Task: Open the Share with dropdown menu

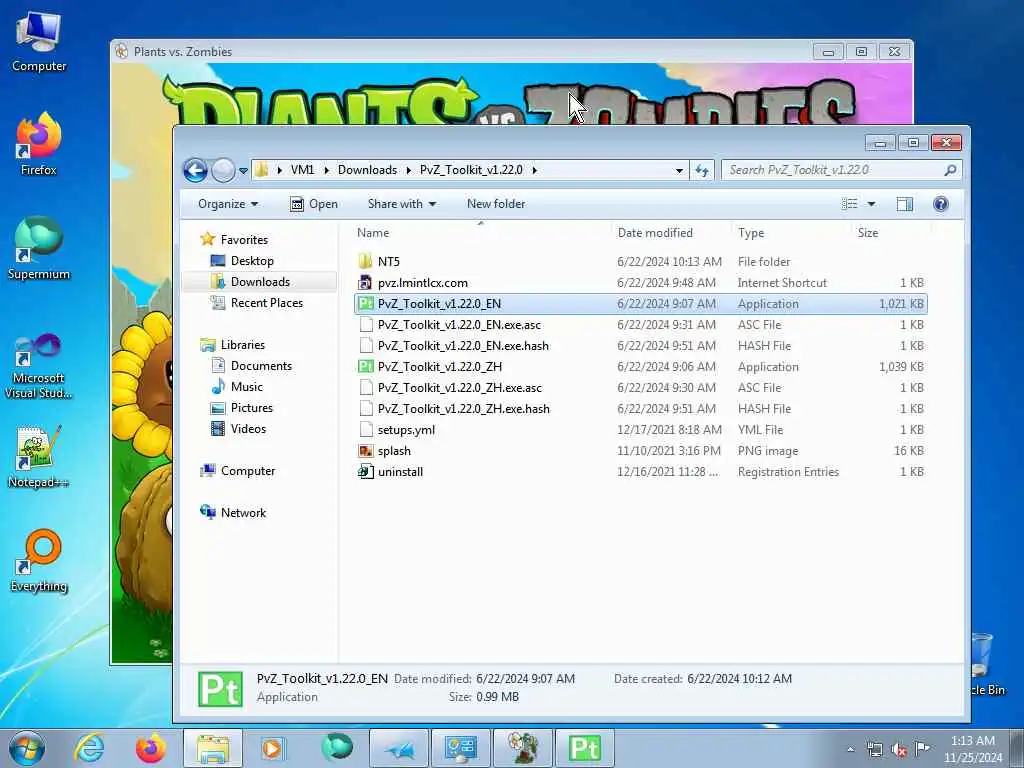Action: pos(402,204)
